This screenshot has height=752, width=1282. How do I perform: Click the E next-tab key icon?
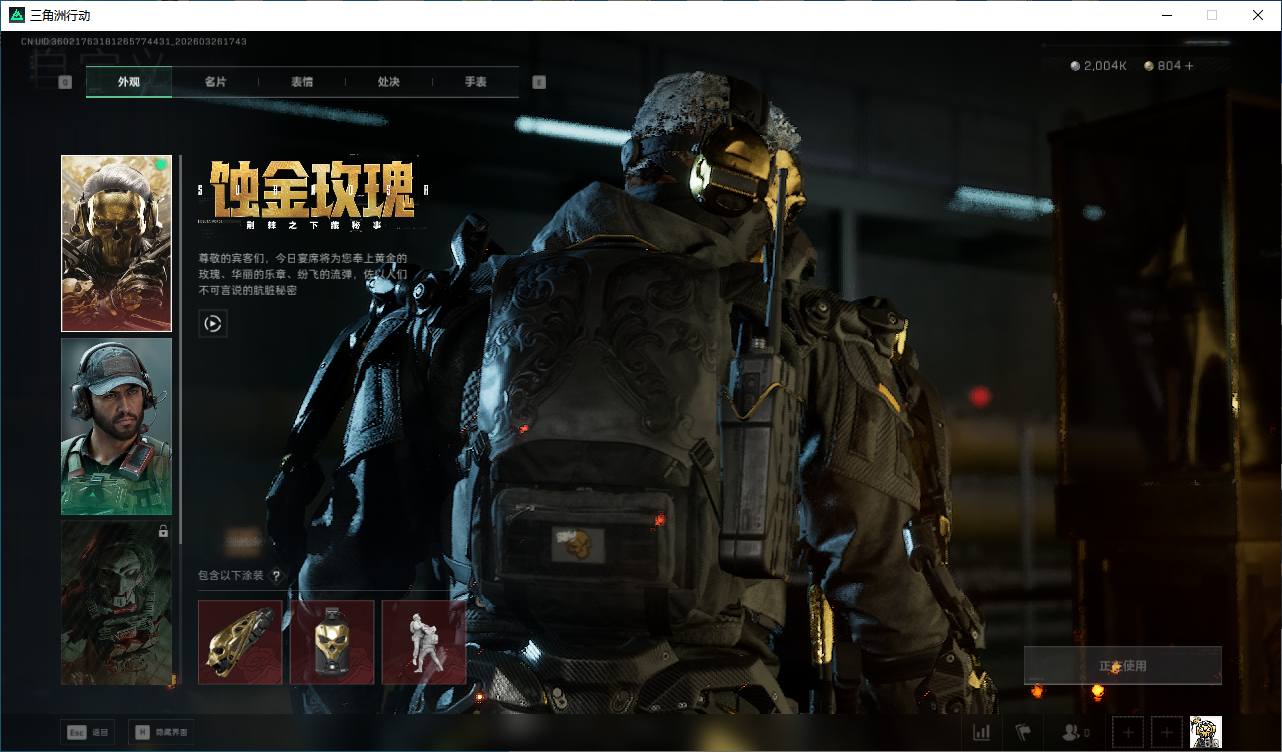(x=540, y=82)
